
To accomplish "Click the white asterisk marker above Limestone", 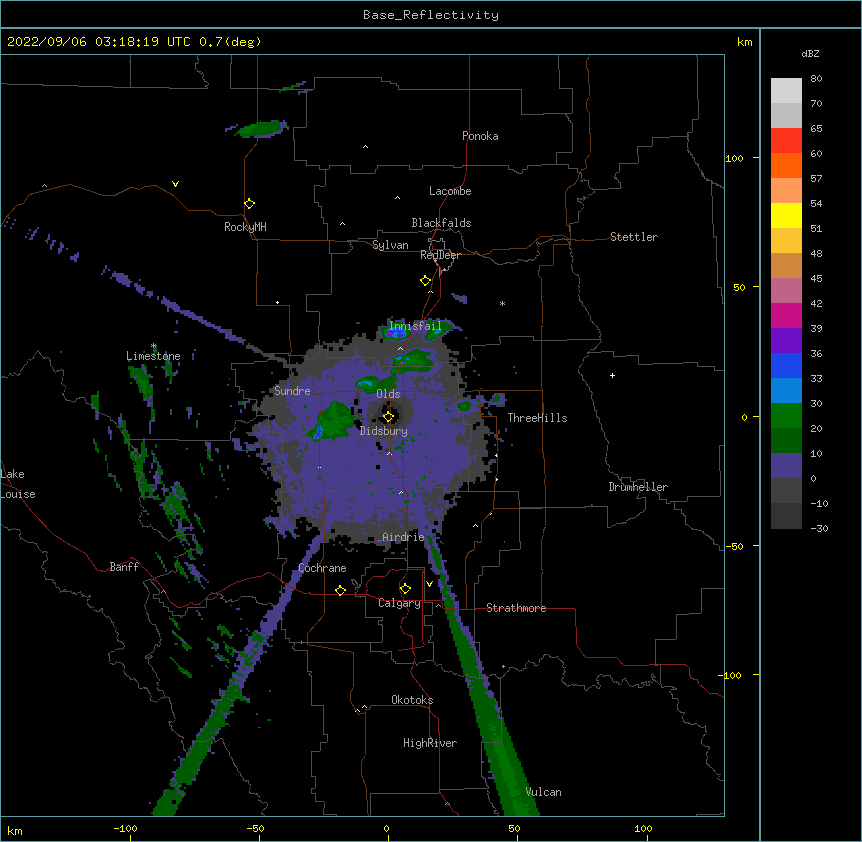I will click(154, 346).
